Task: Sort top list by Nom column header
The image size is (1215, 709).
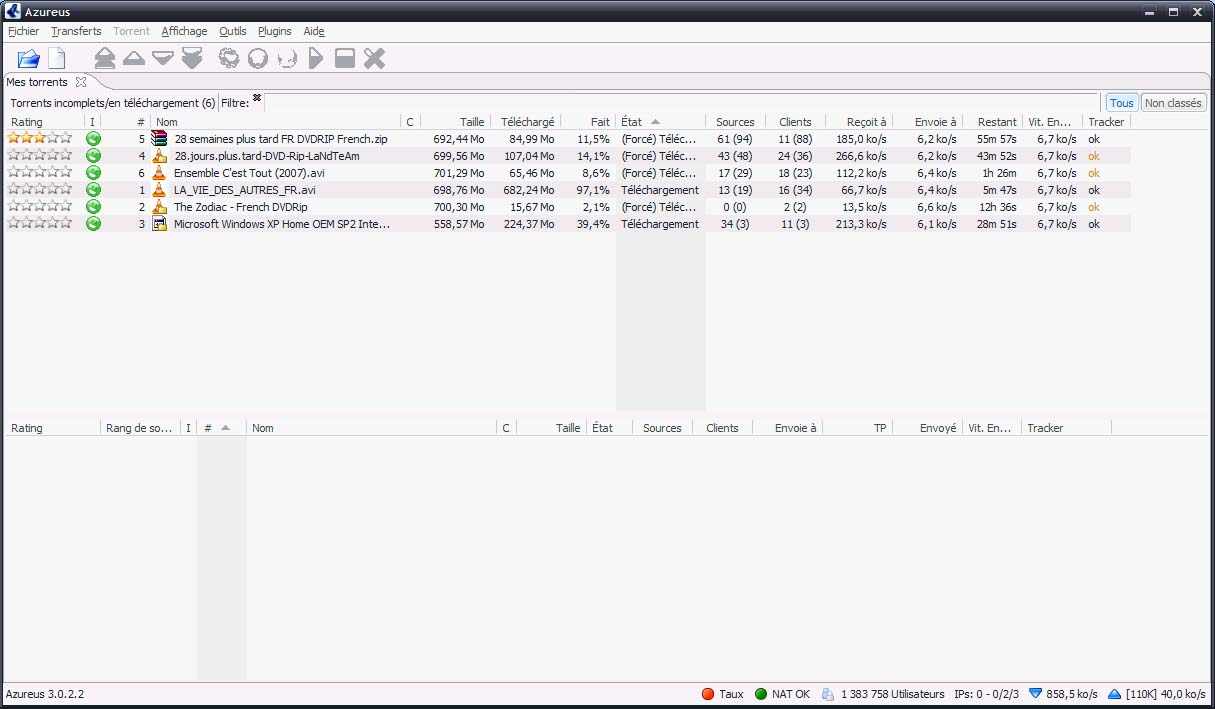Action: pyautogui.click(x=275, y=122)
